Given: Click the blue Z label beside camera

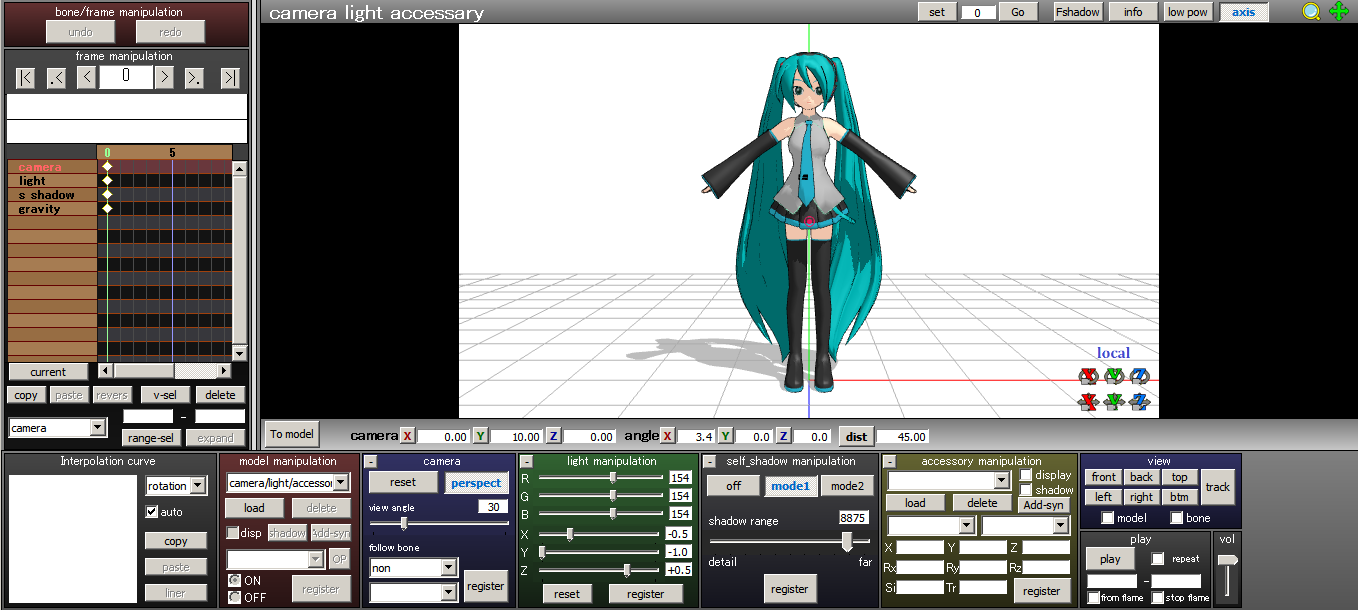Looking at the screenshot, I should (553, 436).
